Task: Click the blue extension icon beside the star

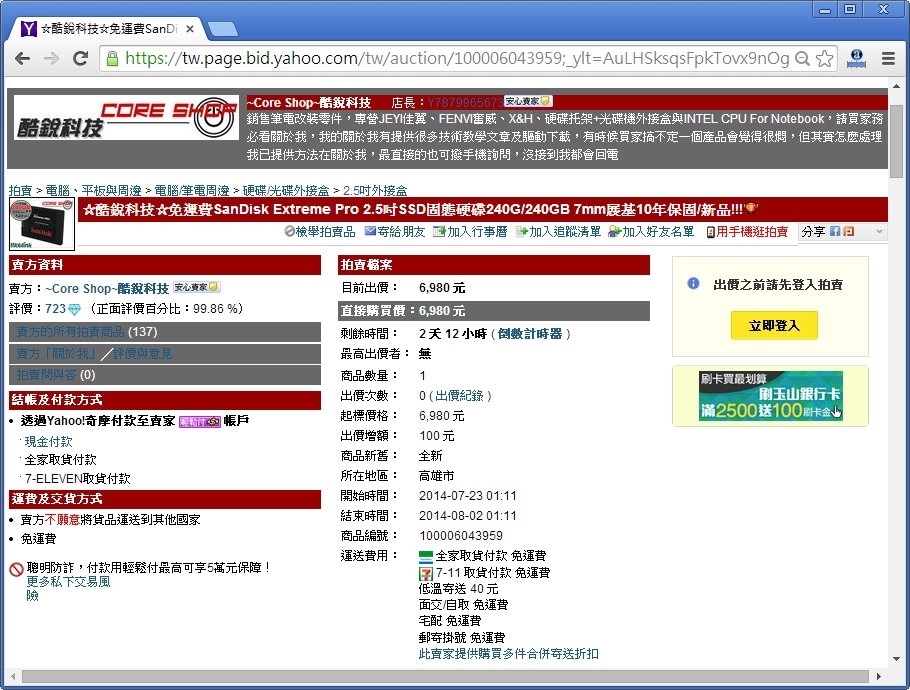Action: (857, 58)
